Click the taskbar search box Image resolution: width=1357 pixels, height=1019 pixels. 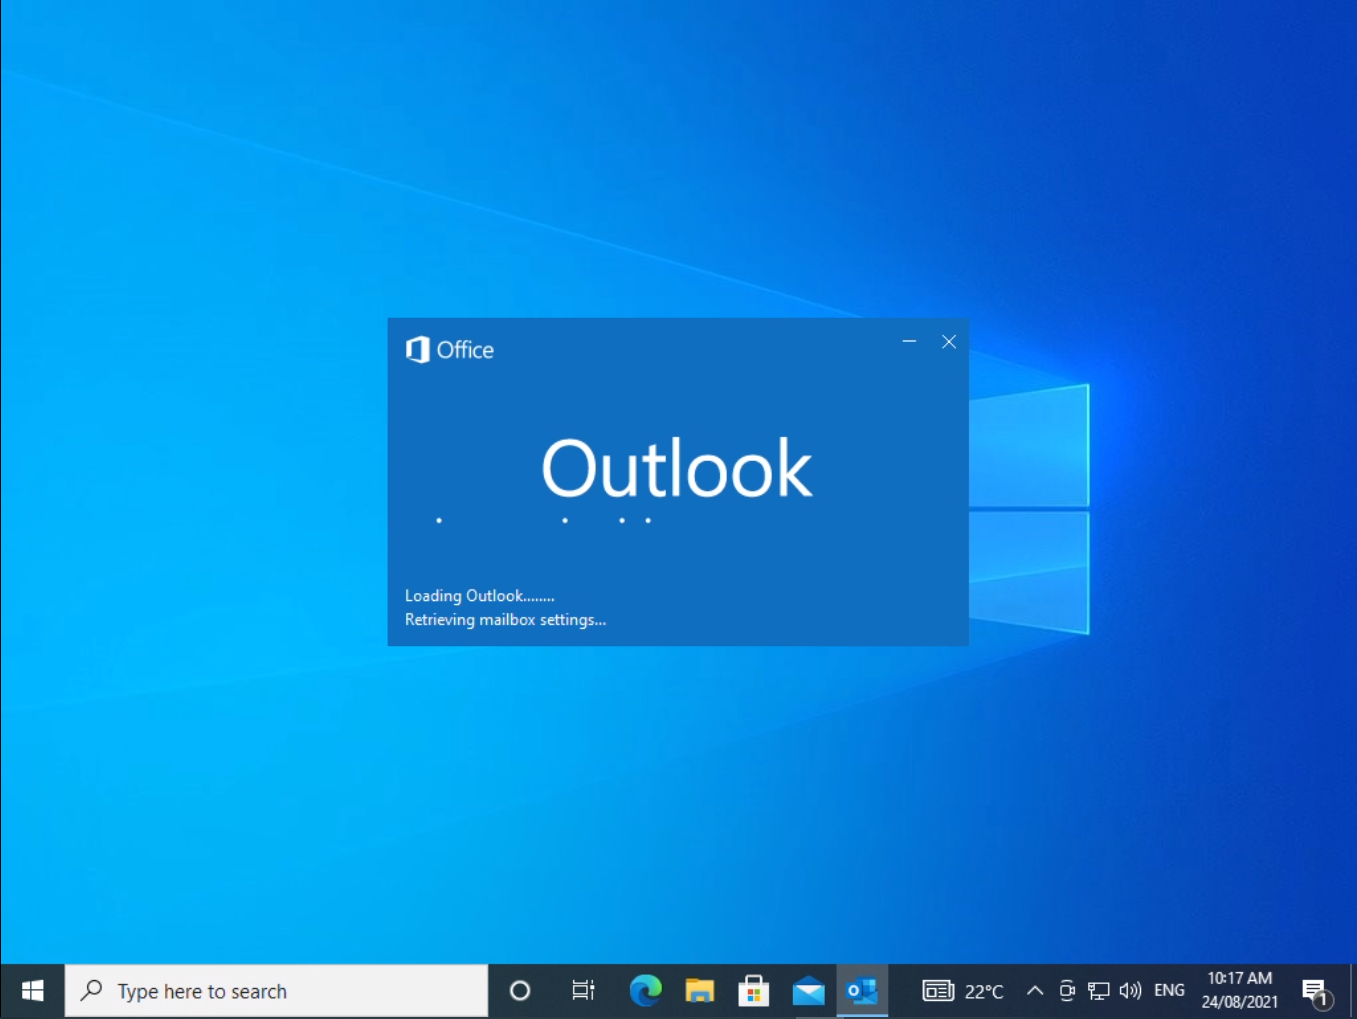tap(276, 991)
